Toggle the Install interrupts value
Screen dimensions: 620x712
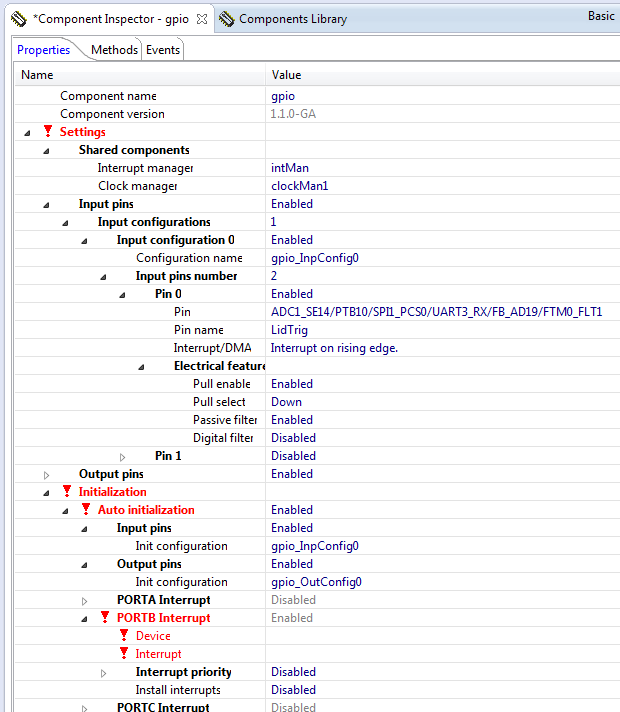[x=293, y=690]
